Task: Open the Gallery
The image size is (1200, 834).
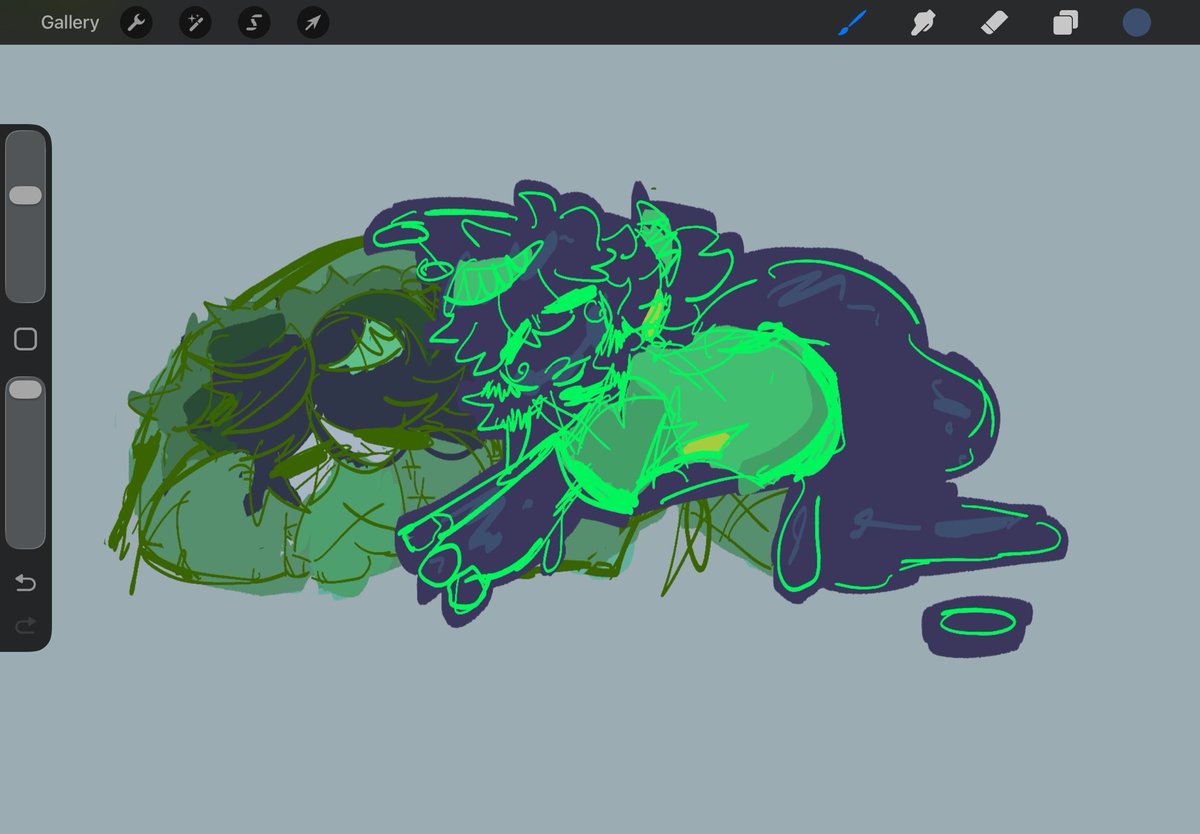Action: point(70,22)
